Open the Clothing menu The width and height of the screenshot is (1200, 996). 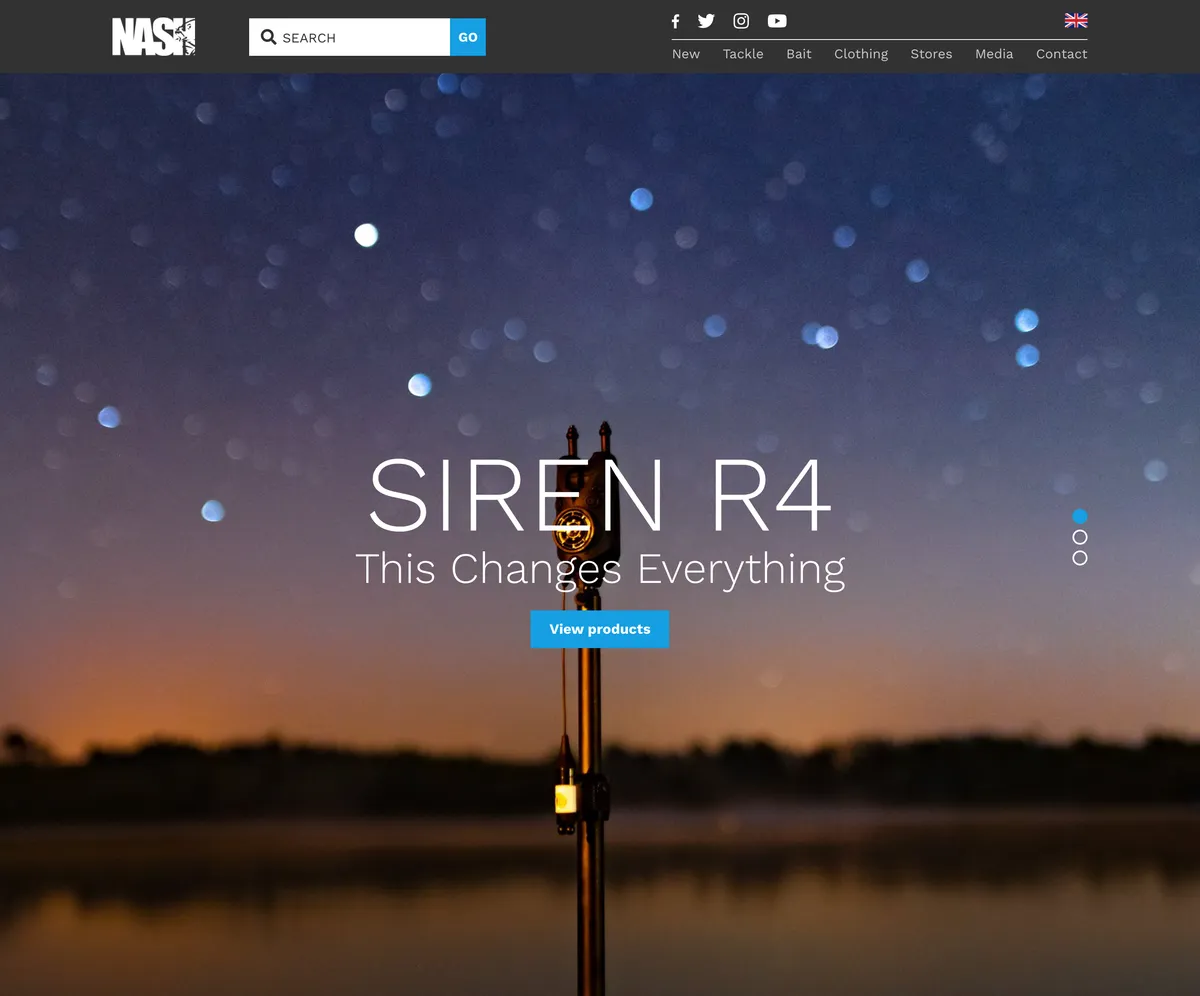pos(861,54)
